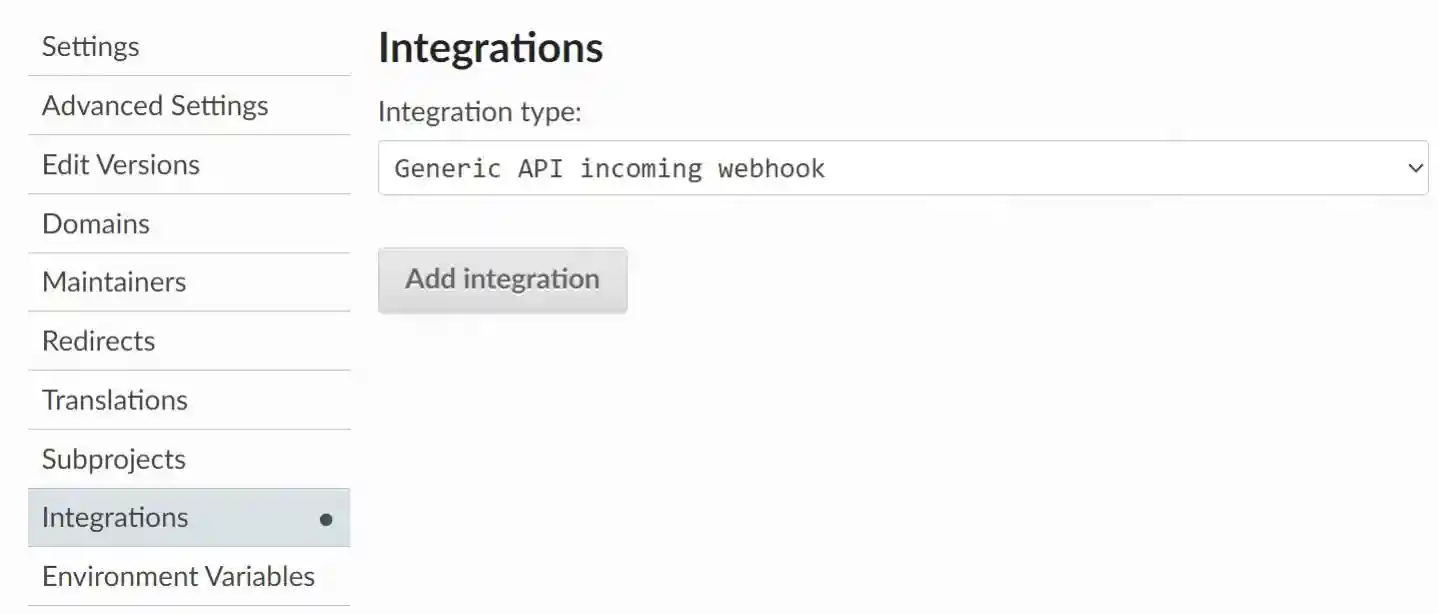The width and height of the screenshot is (1439, 614).
Task: Open the Subprojects page
Action: [x=113, y=459]
